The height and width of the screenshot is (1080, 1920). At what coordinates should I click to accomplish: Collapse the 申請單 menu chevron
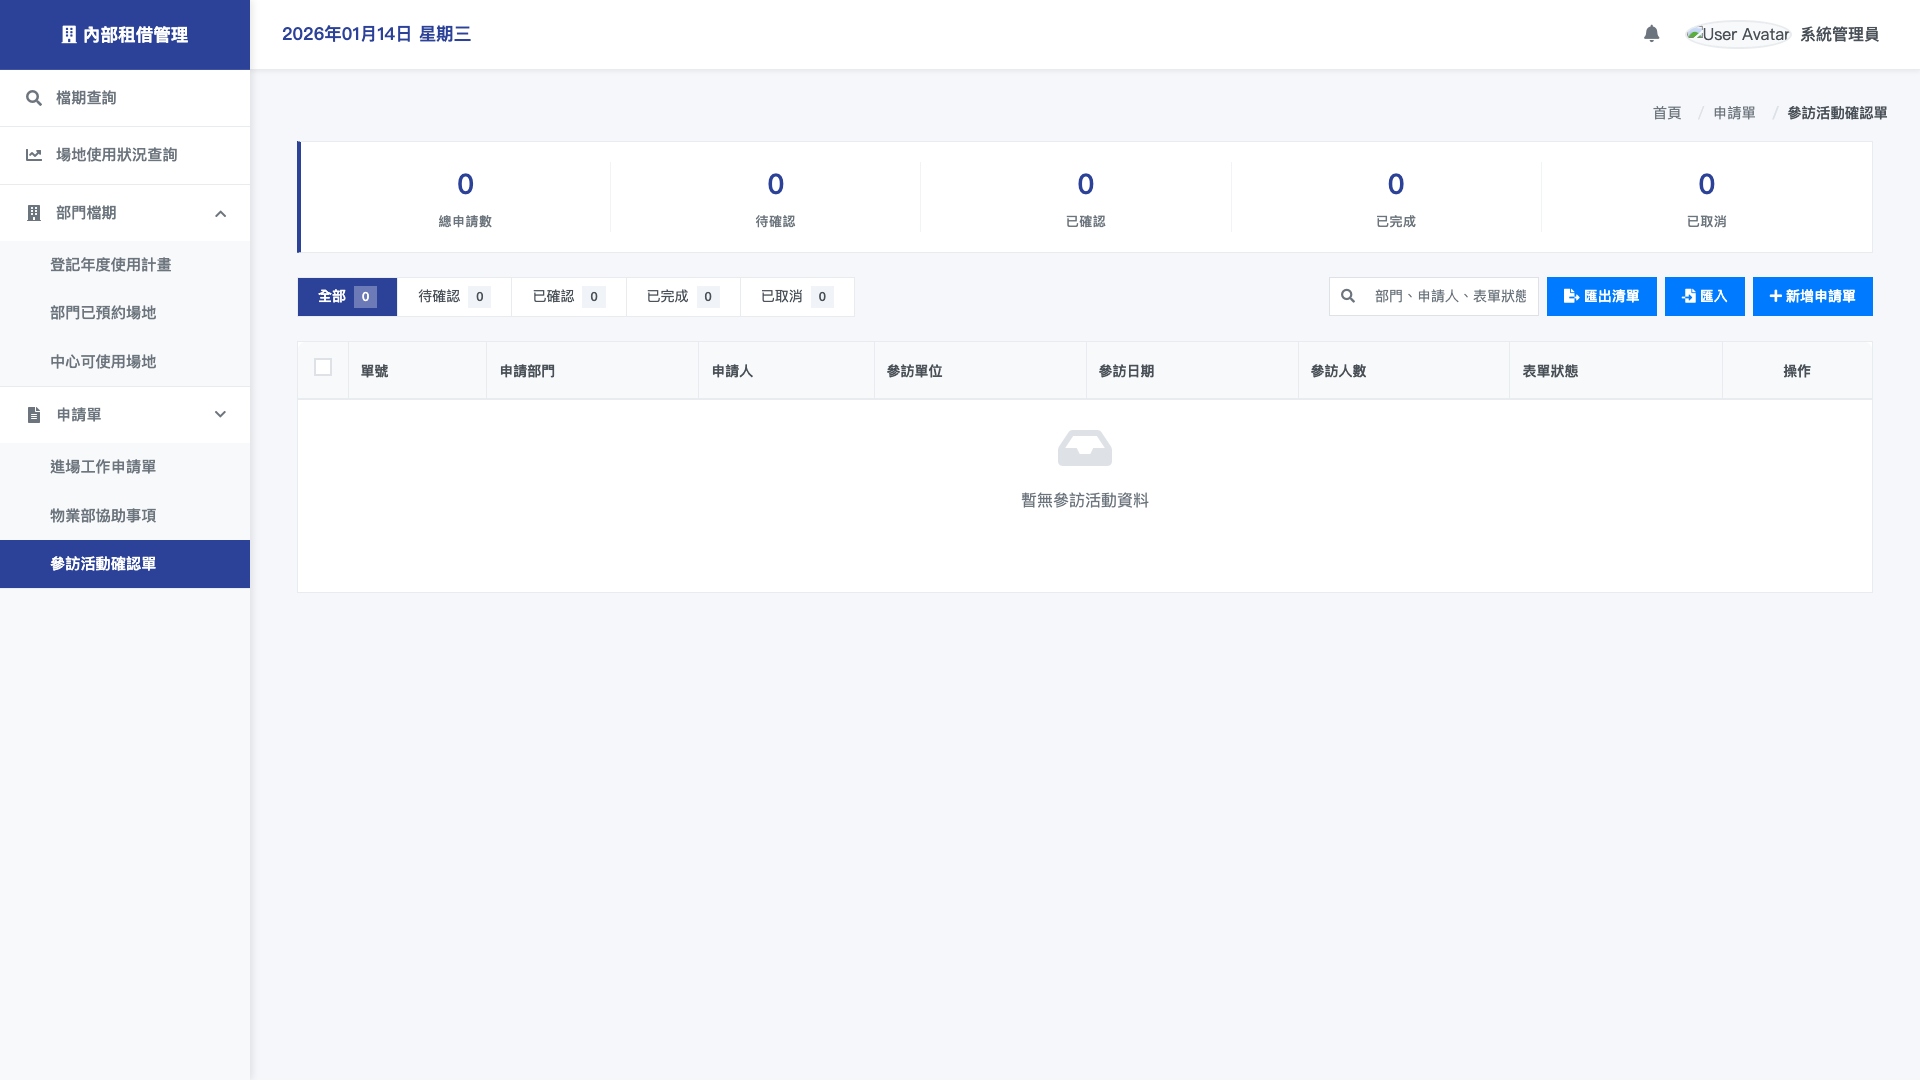[220, 414]
